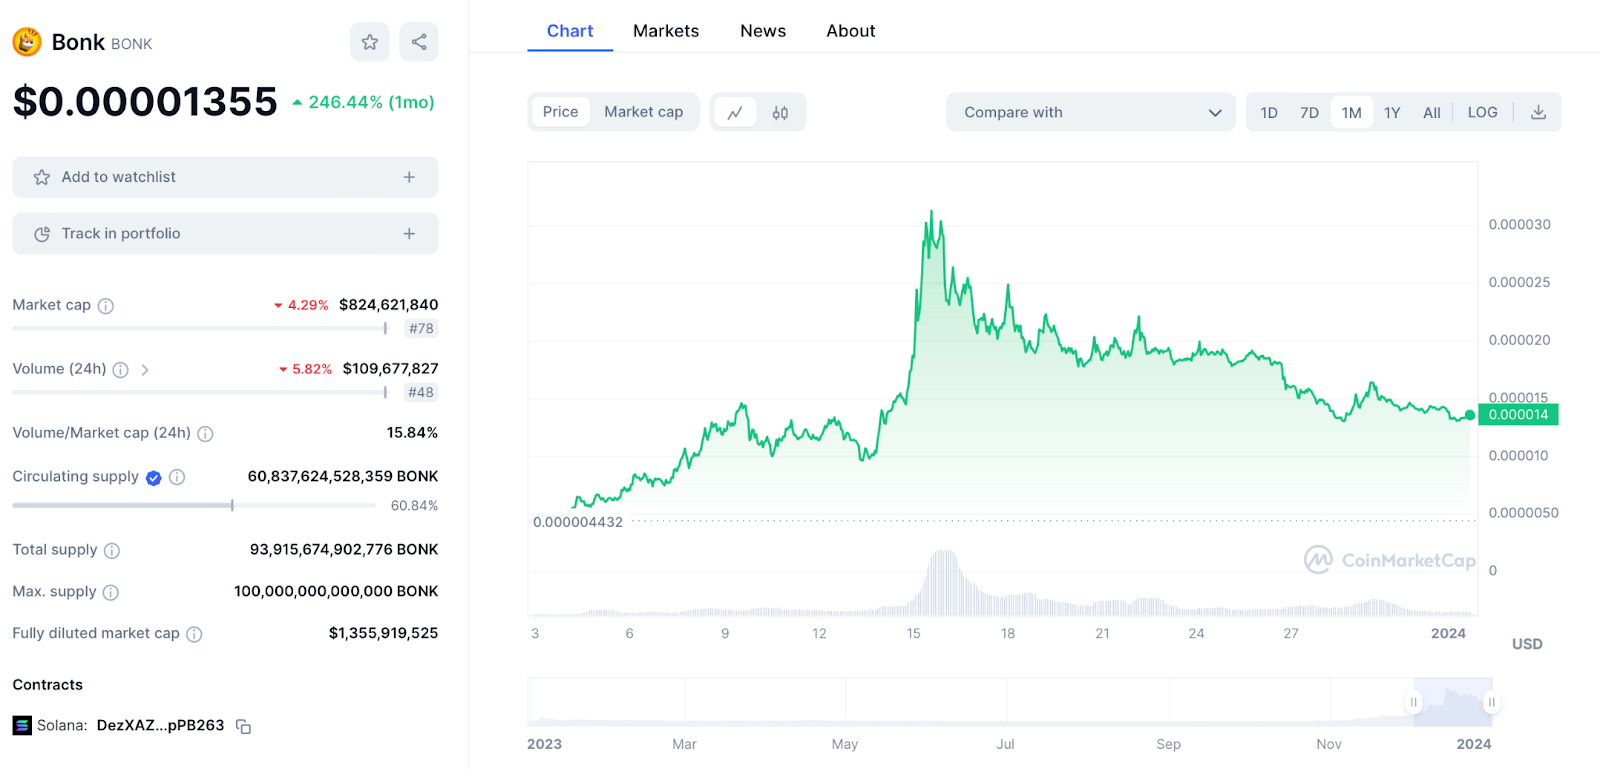The width and height of the screenshot is (1600, 770).
Task: Click the highlighted range in overview timeline
Action: pos(1452,702)
